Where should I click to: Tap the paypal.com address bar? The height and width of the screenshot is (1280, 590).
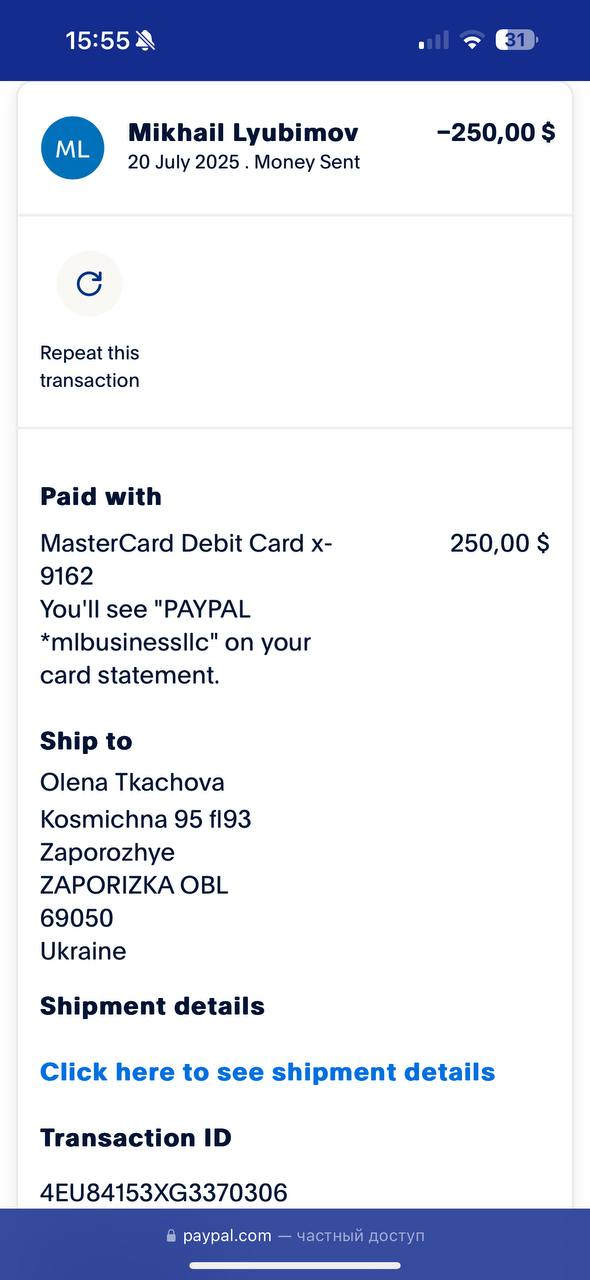point(295,1236)
